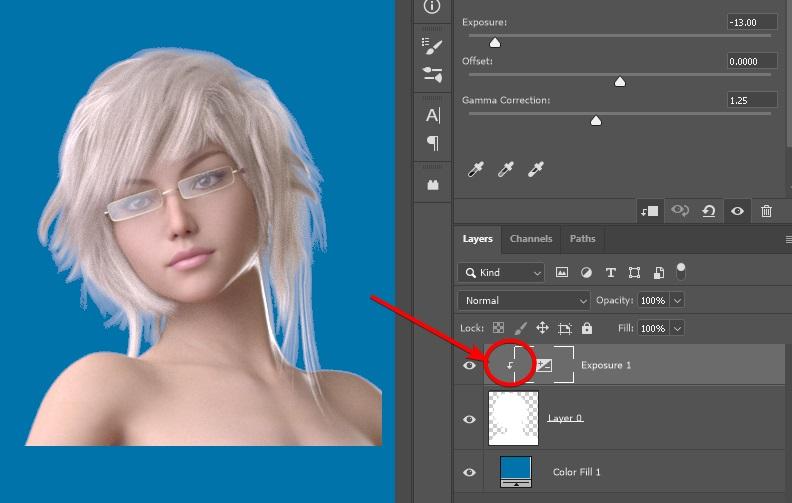Open the Info panel icon
This screenshot has height=503, width=792.
coord(432,7)
